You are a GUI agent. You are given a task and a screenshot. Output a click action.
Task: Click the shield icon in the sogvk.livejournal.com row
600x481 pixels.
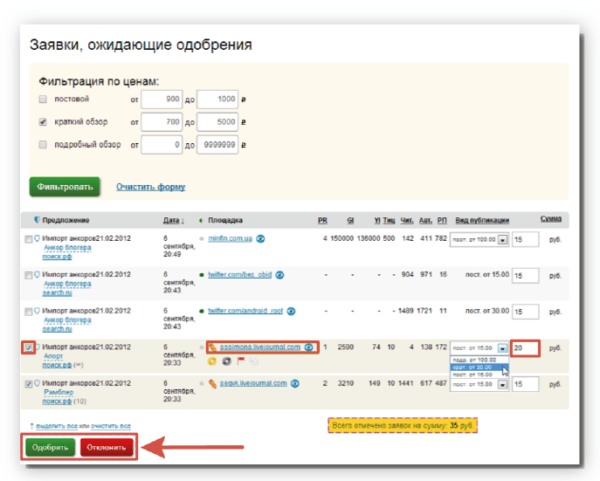[x=37, y=383]
